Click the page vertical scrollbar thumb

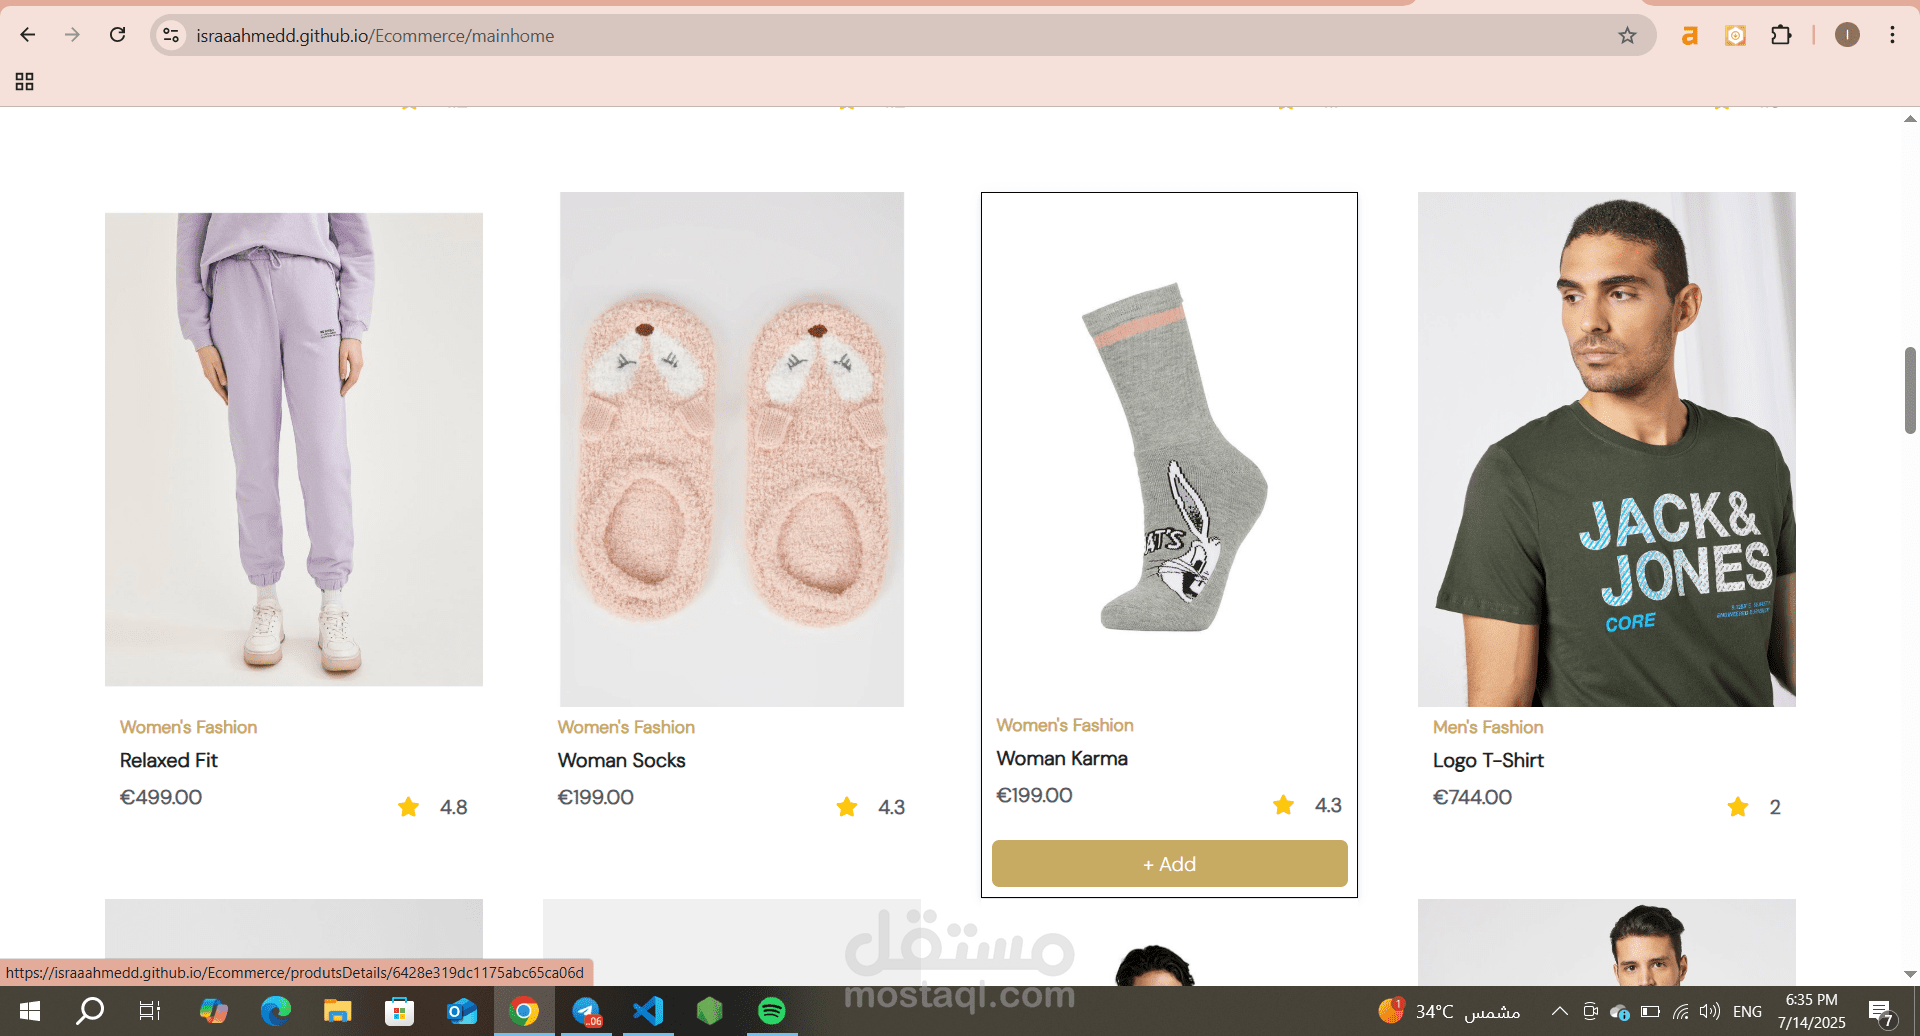point(1910,390)
